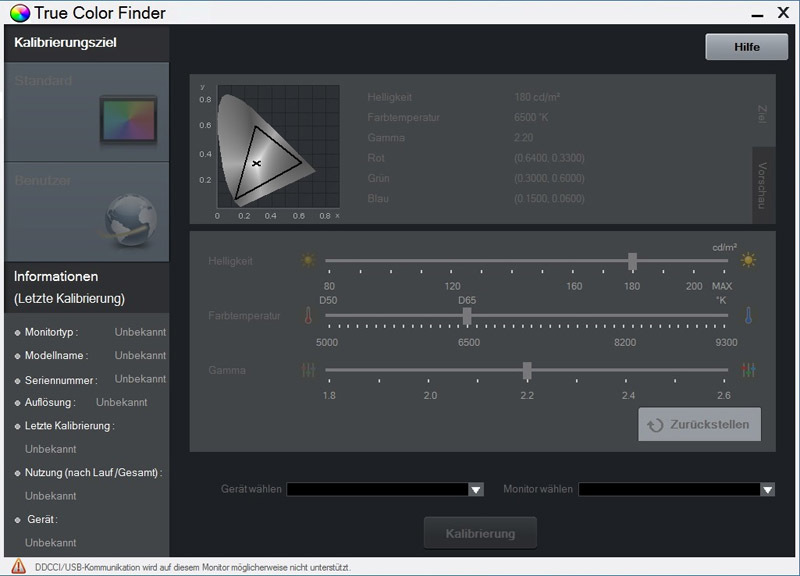
Task: Click the Helligkeit slider handle at 180
Action: click(x=632, y=261)
